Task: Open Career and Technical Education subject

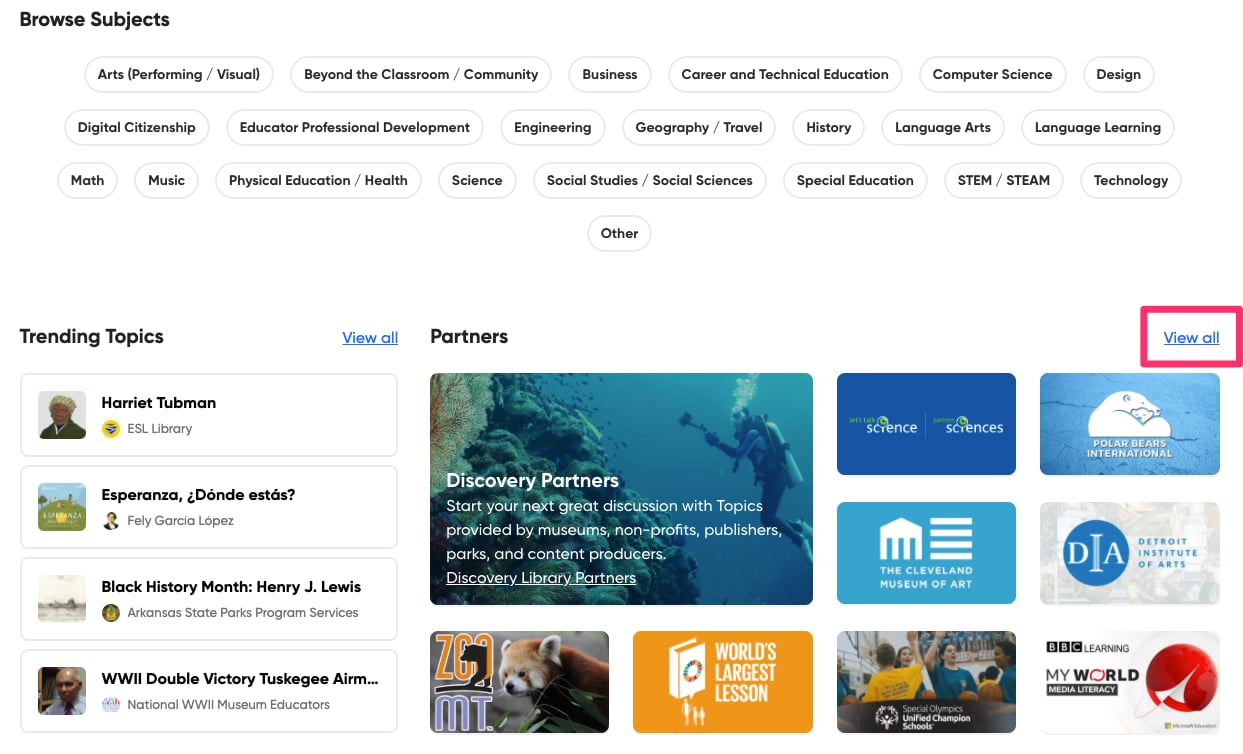Action: coord(785,74)
